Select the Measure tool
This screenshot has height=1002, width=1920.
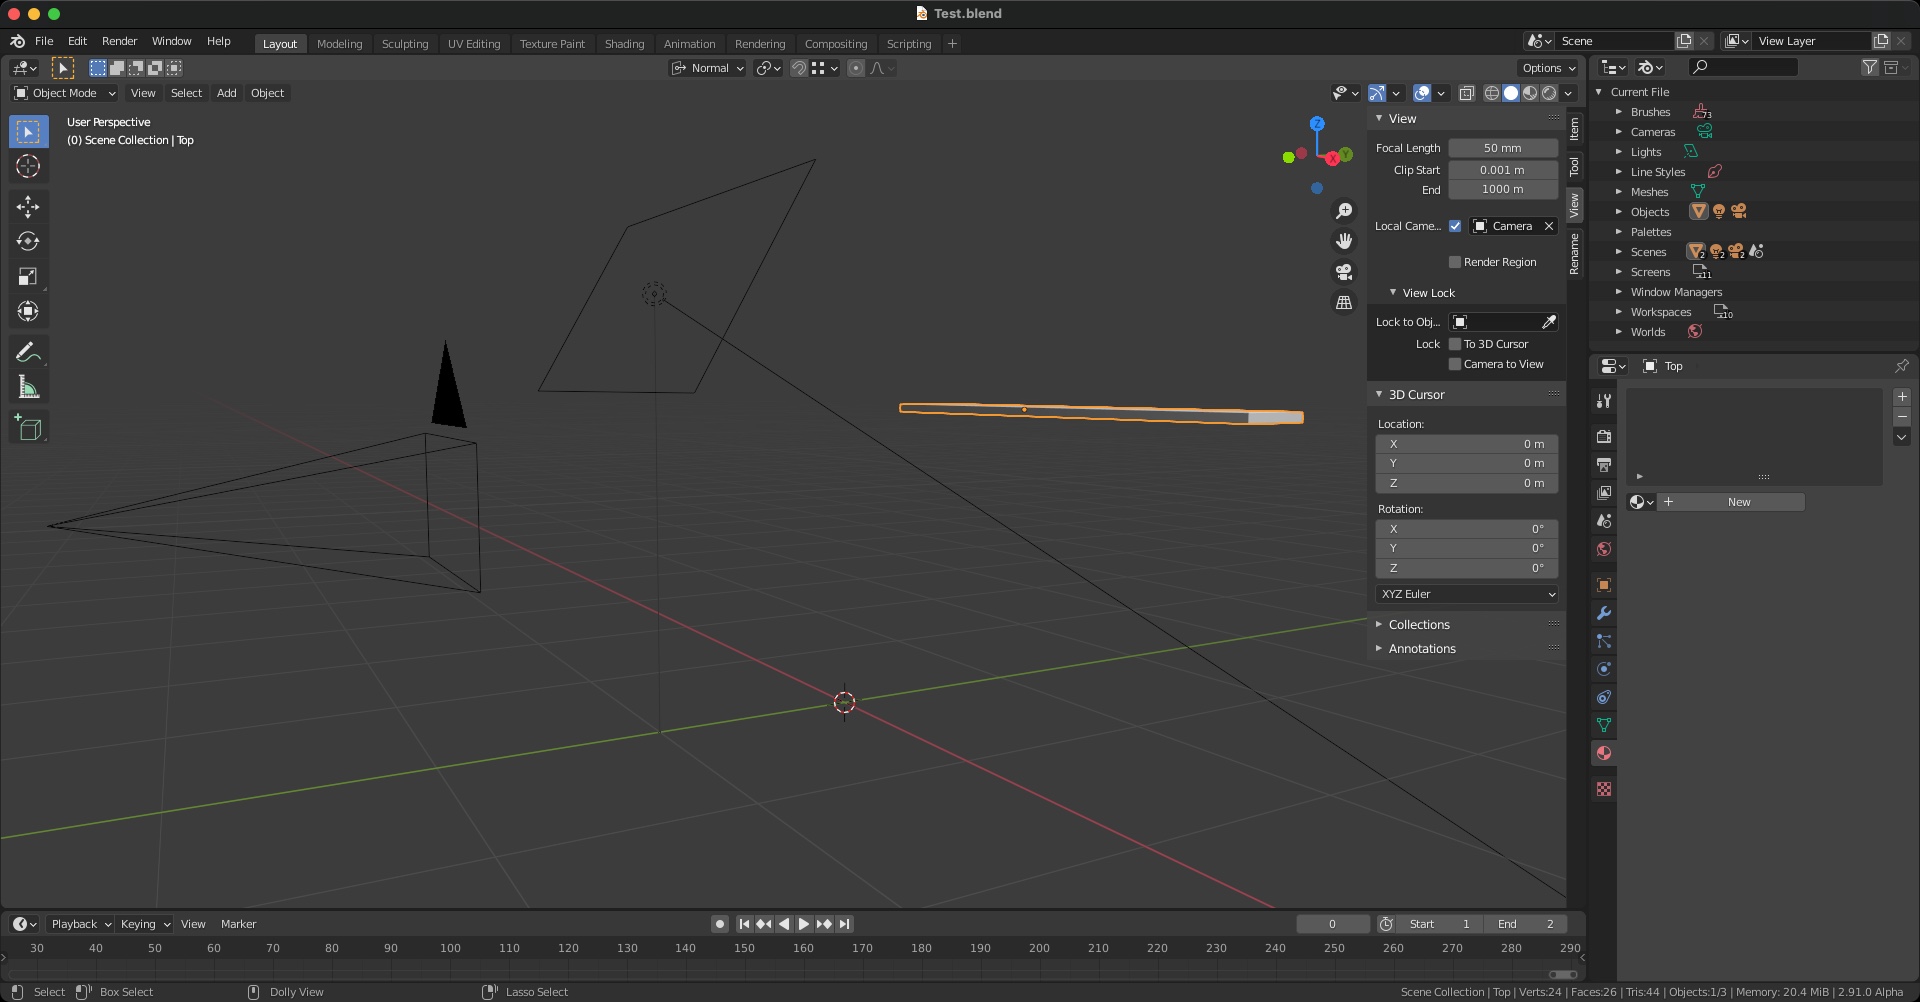point(28,387)
